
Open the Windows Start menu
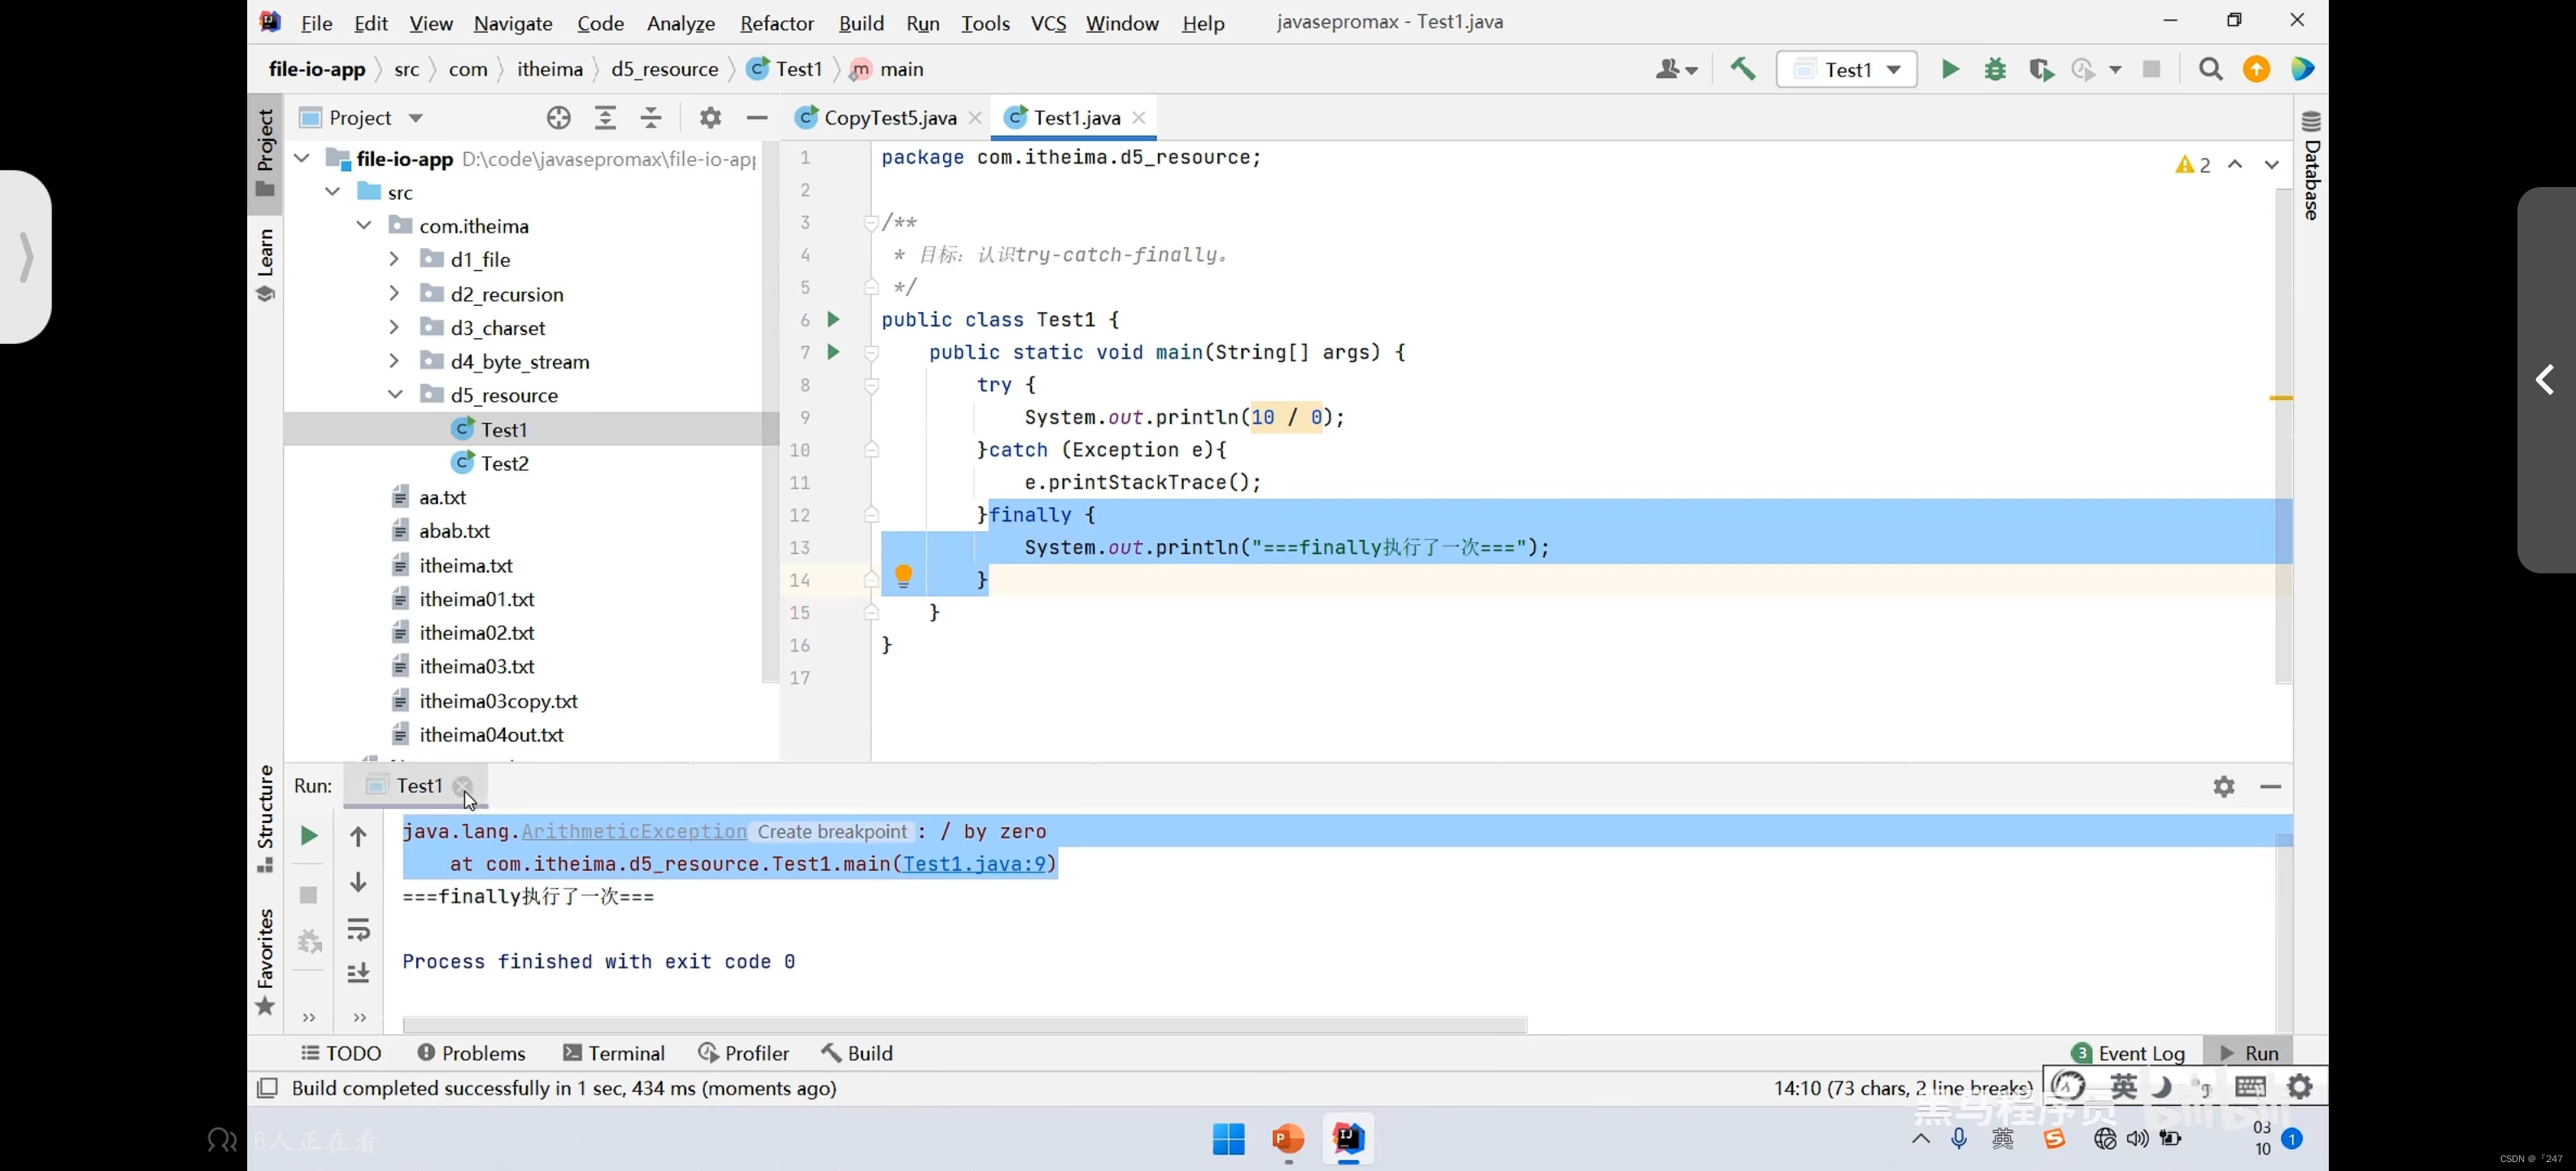coord(1228,1139)
